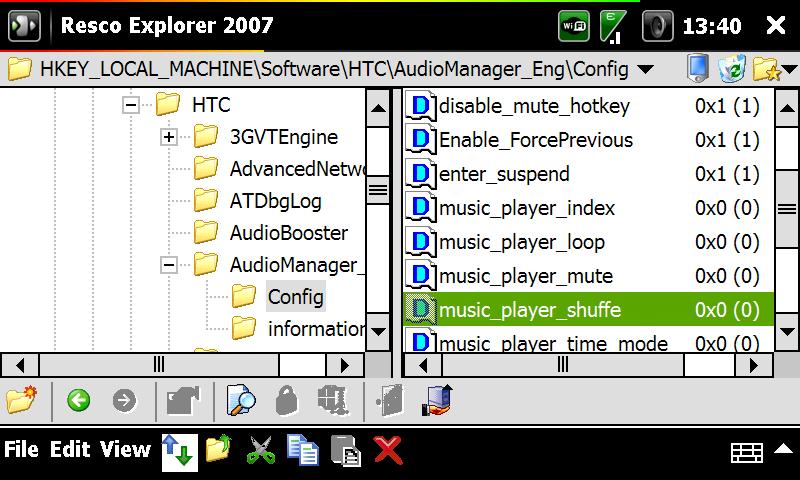Open the Recycle Bin icon
The height and width of the screenshot is (480, 800).
[x=732, y=68]
